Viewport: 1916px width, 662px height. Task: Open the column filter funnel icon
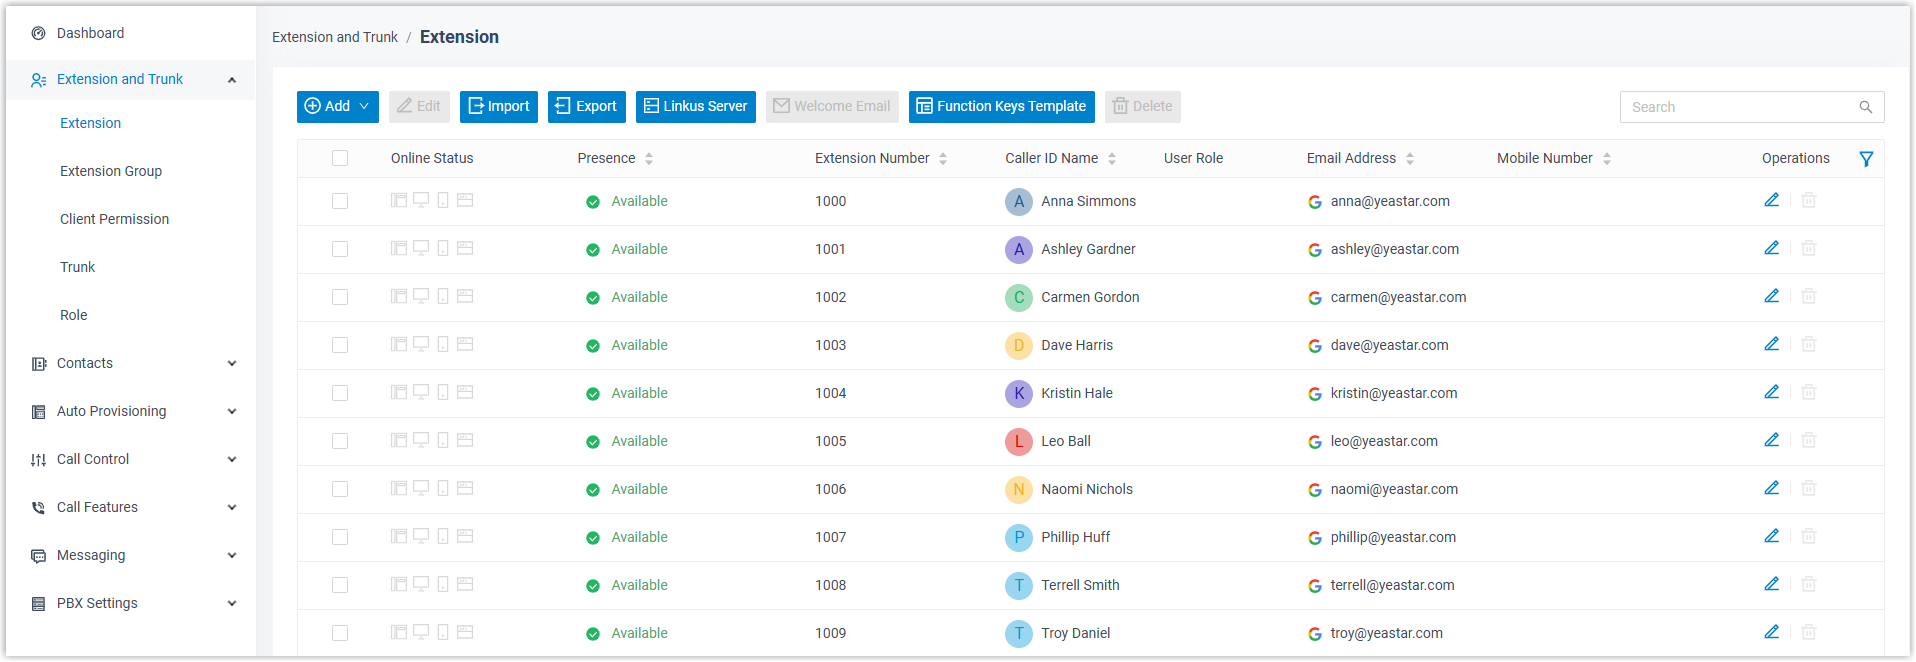(x=1866, y=159)
